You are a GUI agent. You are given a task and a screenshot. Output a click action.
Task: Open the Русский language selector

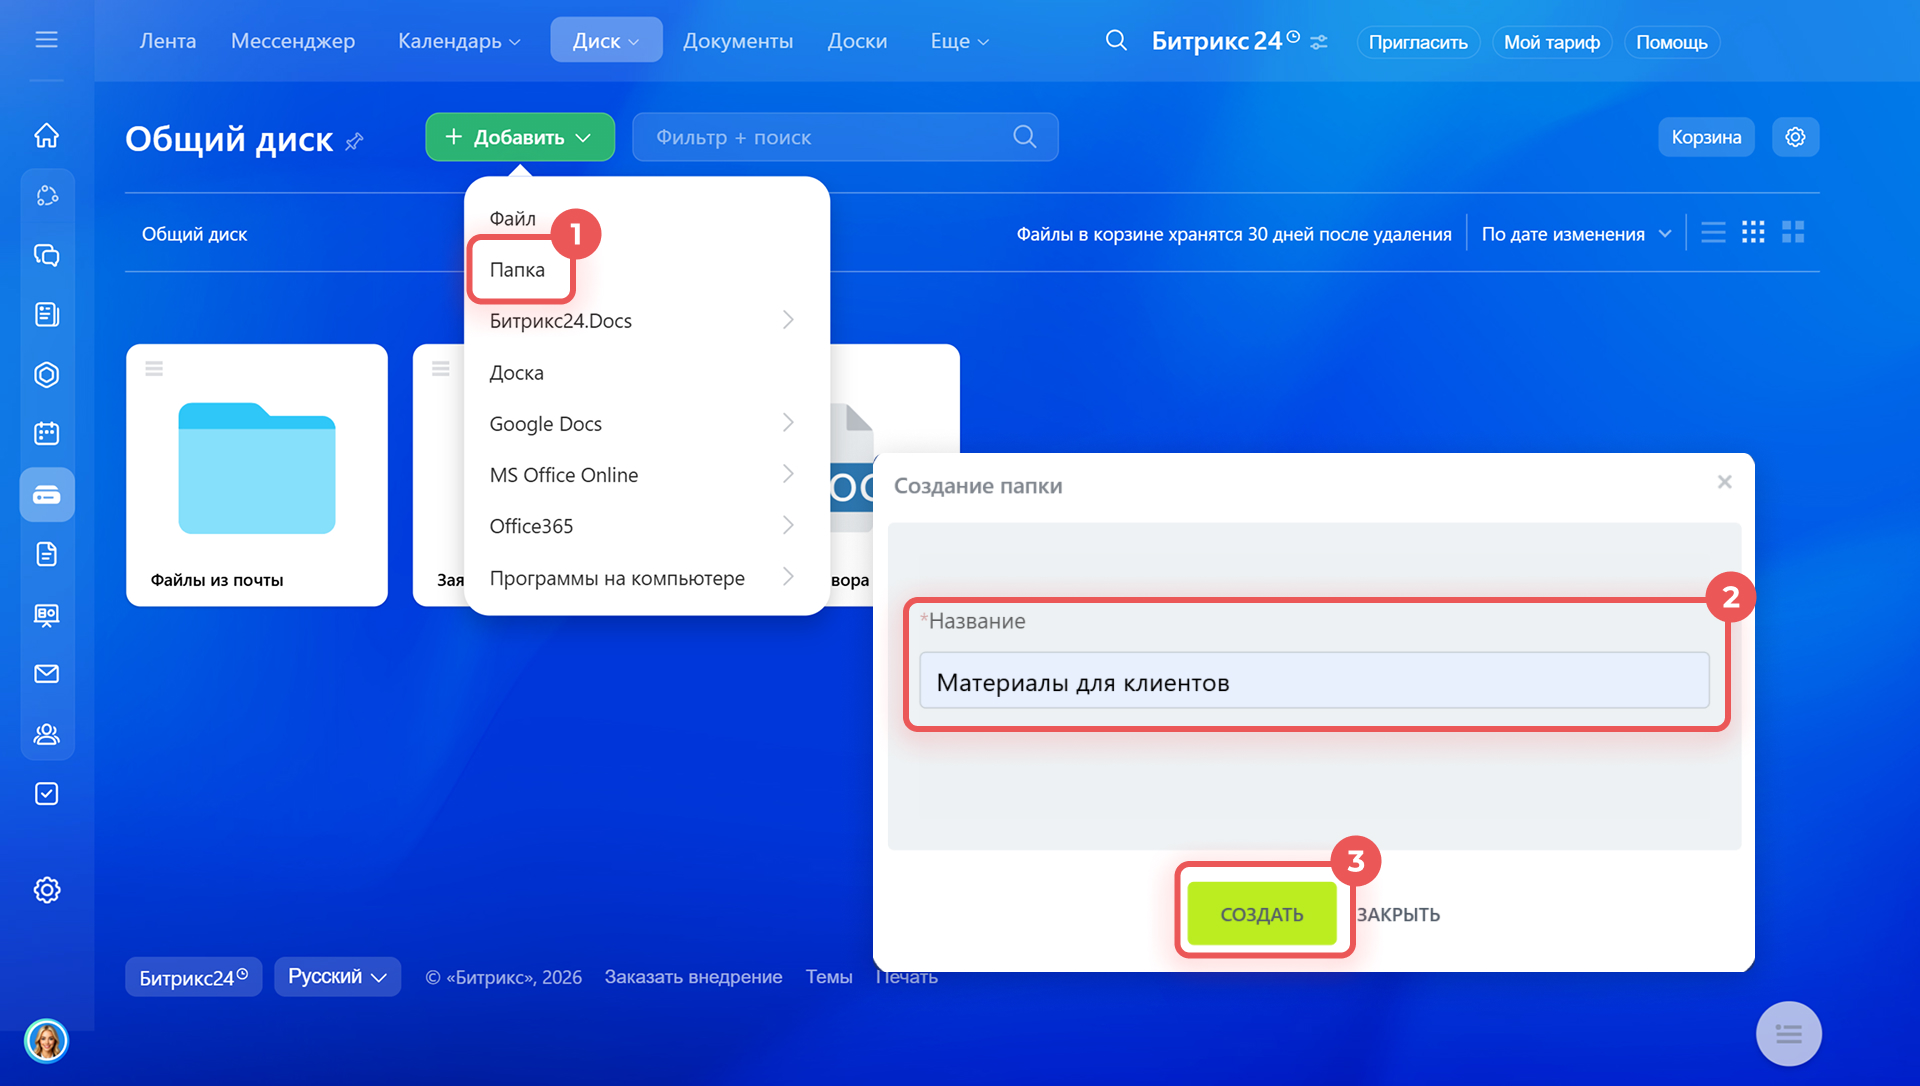point(337,977)
